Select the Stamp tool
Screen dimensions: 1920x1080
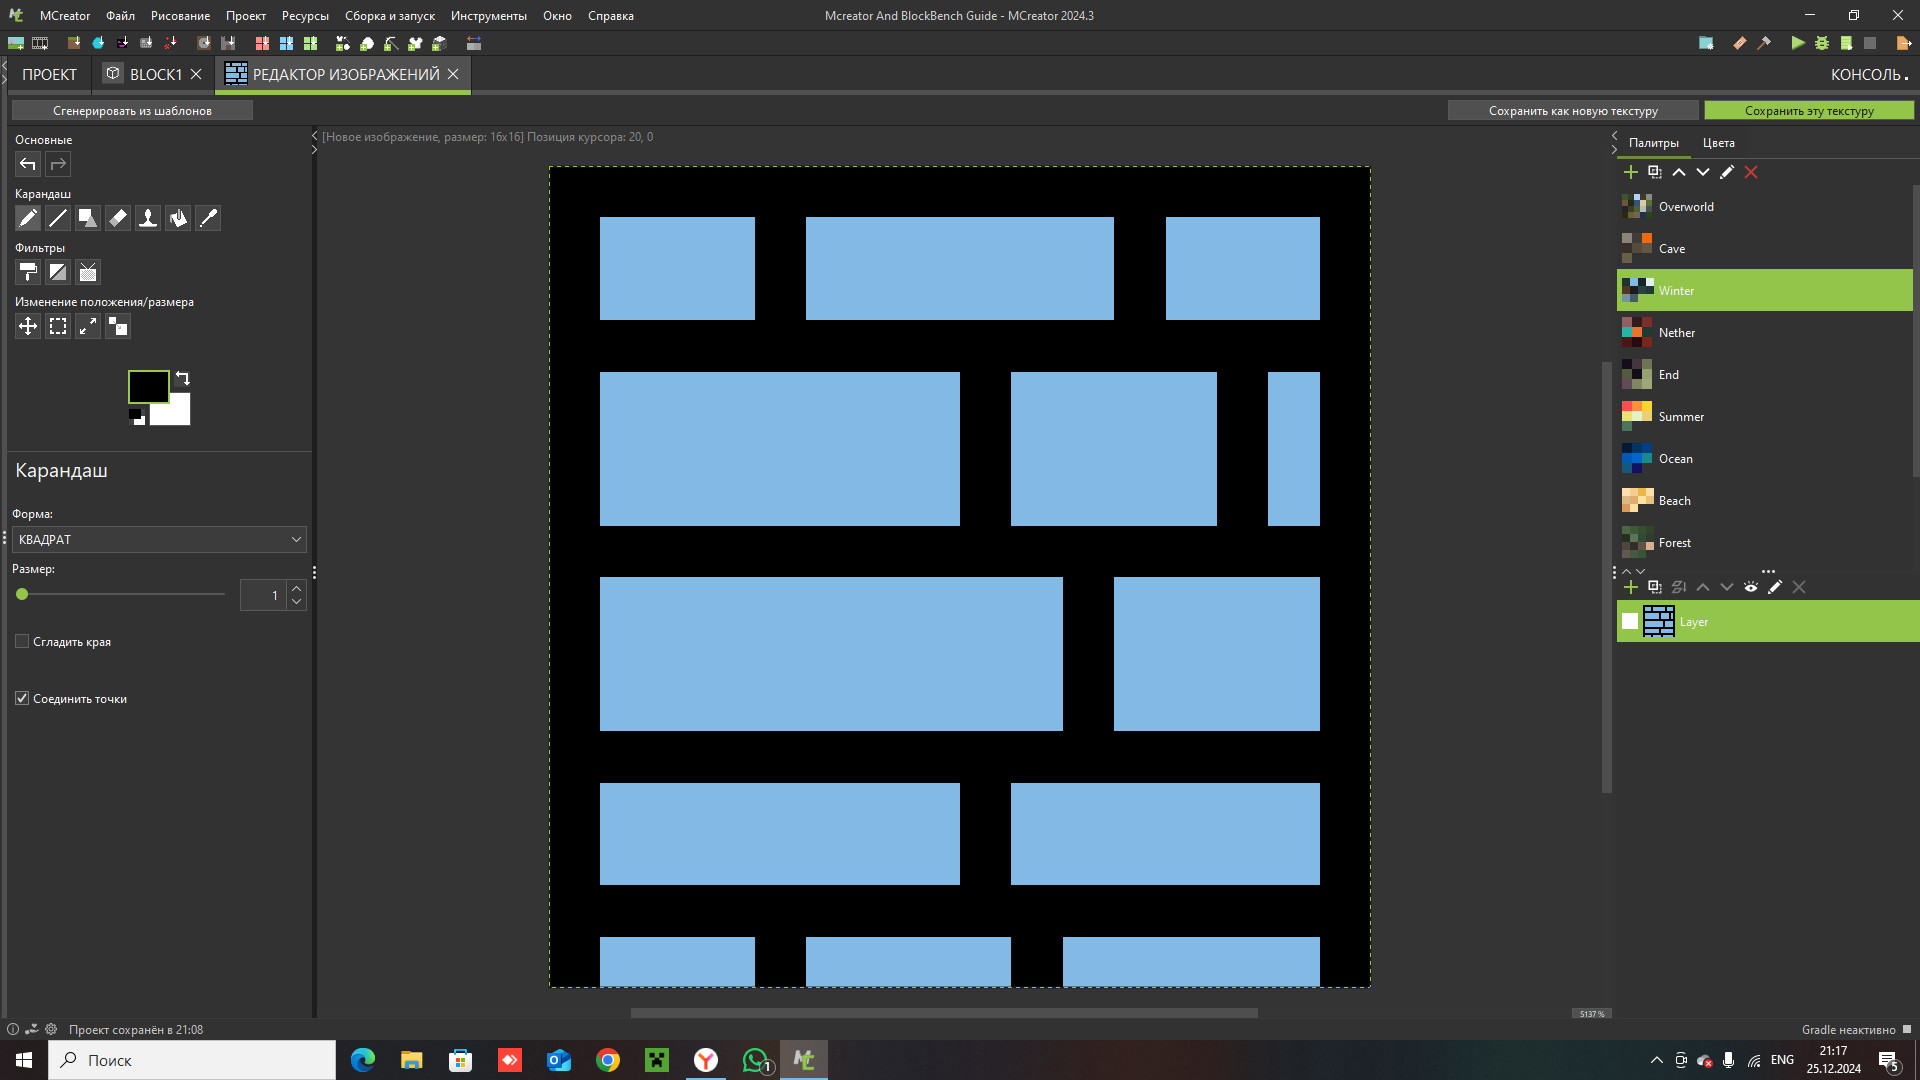147,218
